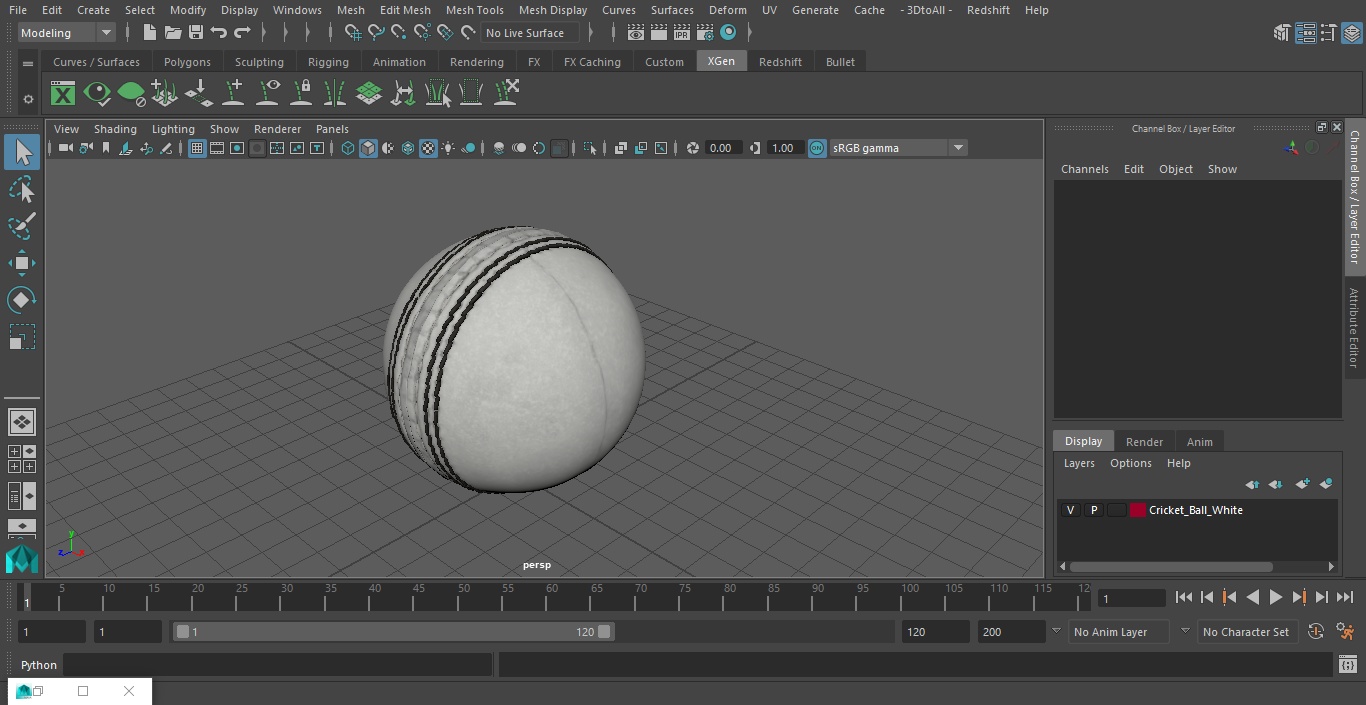Select the Lasso tool in the toolbox
The height and width of the screenshot is (705, 1366).
(x=21, y=190)
